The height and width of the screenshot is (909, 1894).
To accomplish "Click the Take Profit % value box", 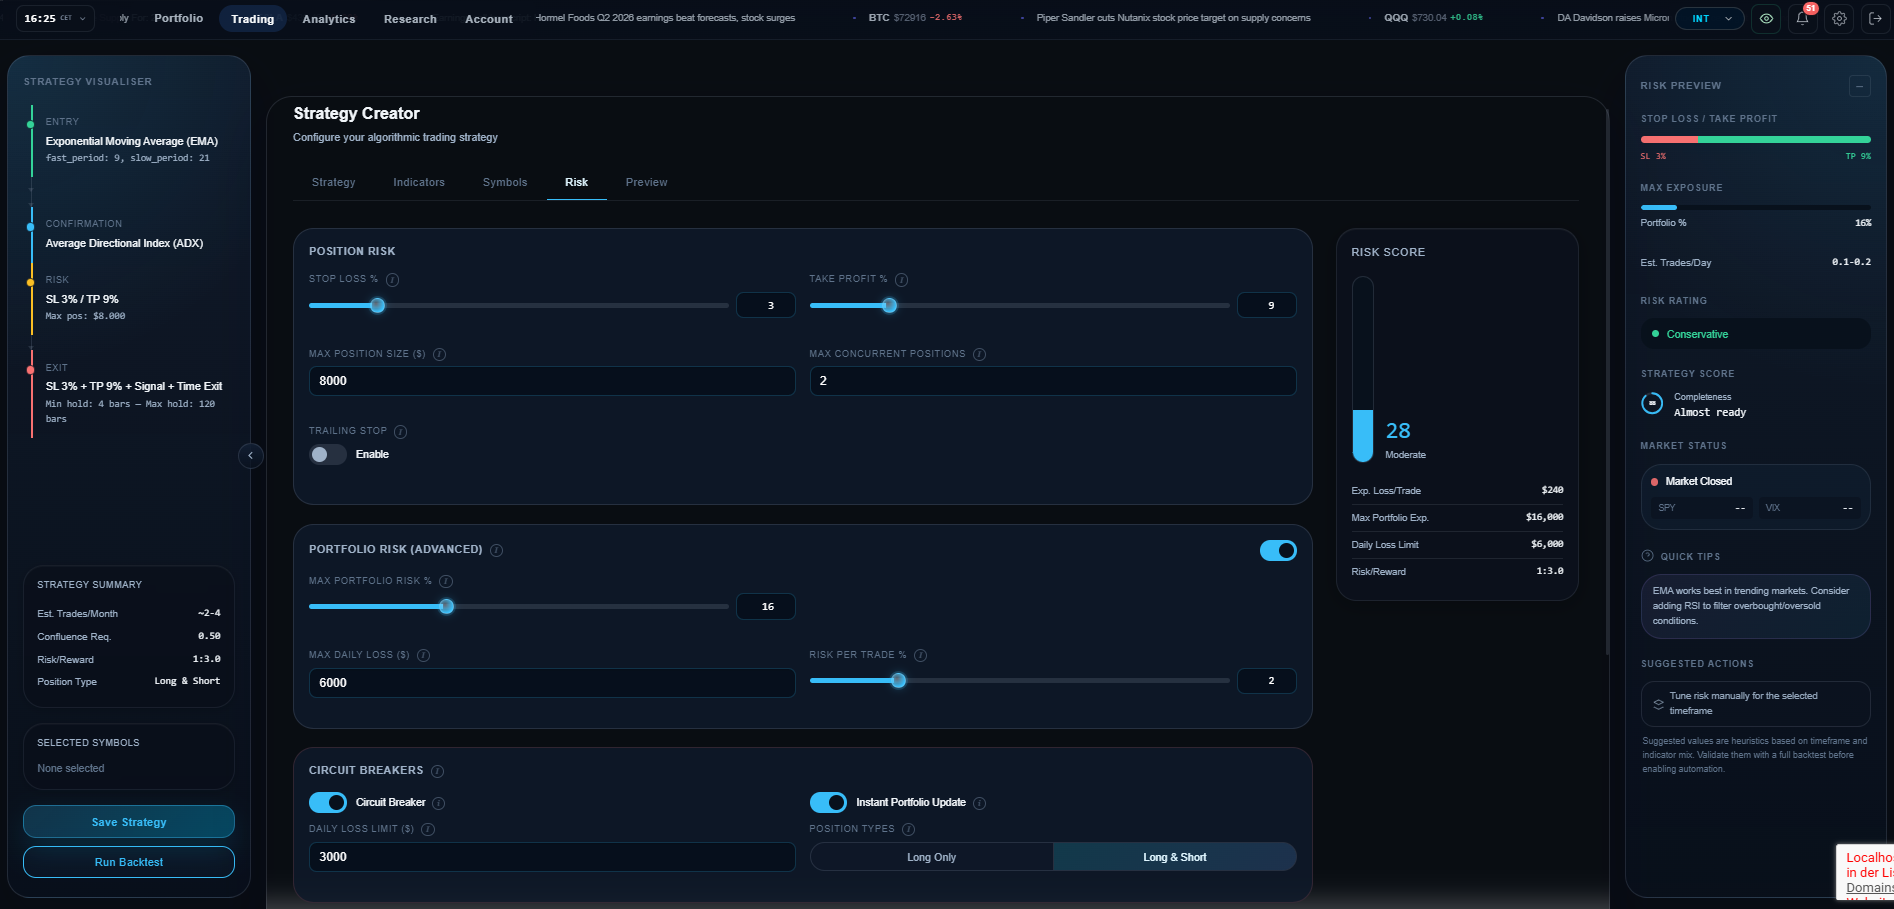I will coord(1267,305).
